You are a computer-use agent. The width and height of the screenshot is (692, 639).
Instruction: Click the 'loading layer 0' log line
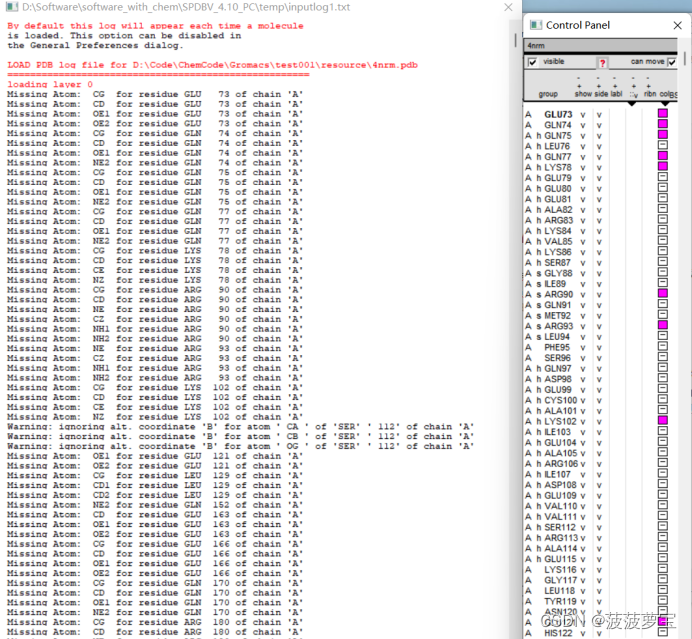[x=50, y=84]
